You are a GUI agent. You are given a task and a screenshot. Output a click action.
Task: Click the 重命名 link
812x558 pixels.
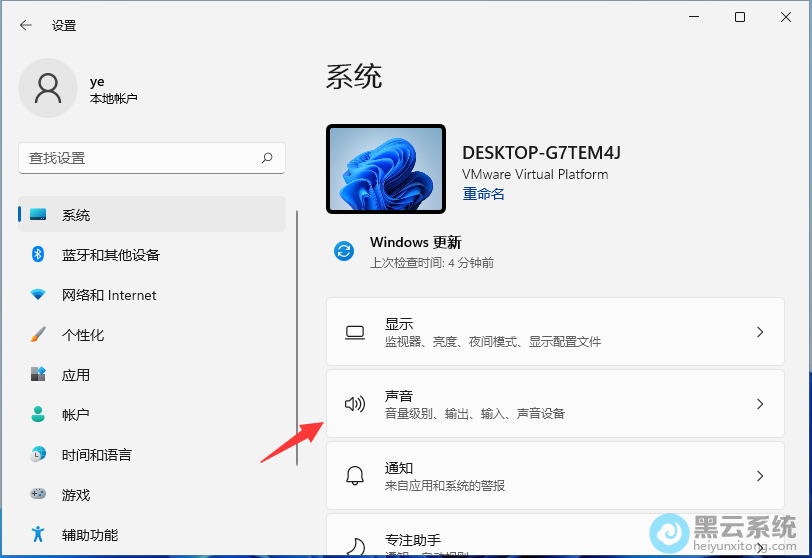click(483, 194)
